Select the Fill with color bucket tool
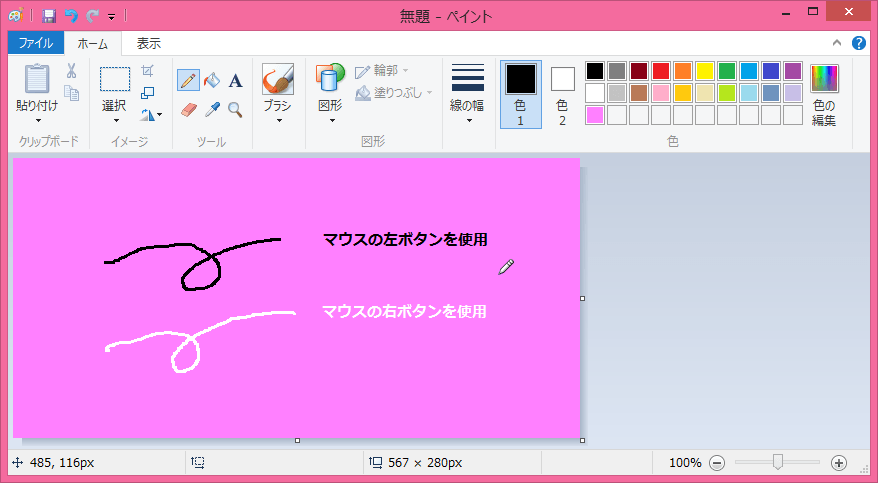Image resolution: width=878 pixels, height=483 pixels. [212, 80]
